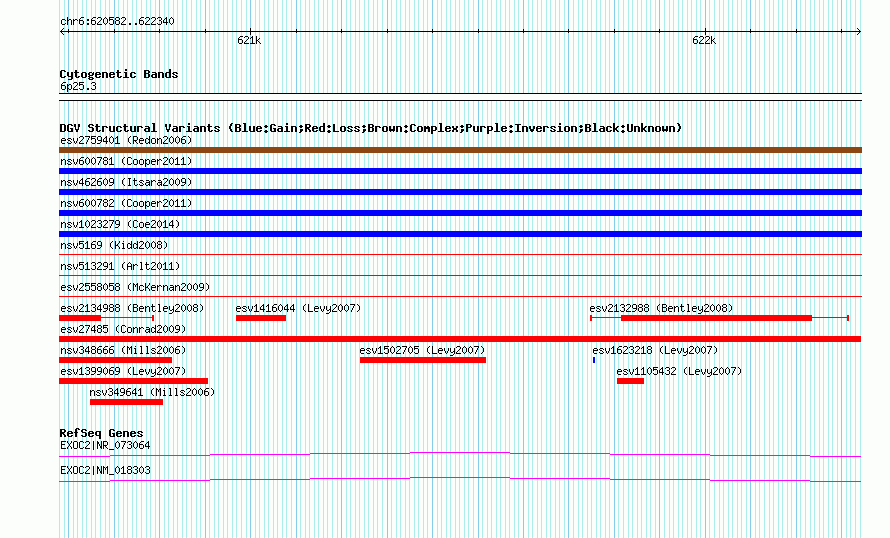
Task: Click the tiny blue esv1623218 marker
Action: tap(594, 360)
